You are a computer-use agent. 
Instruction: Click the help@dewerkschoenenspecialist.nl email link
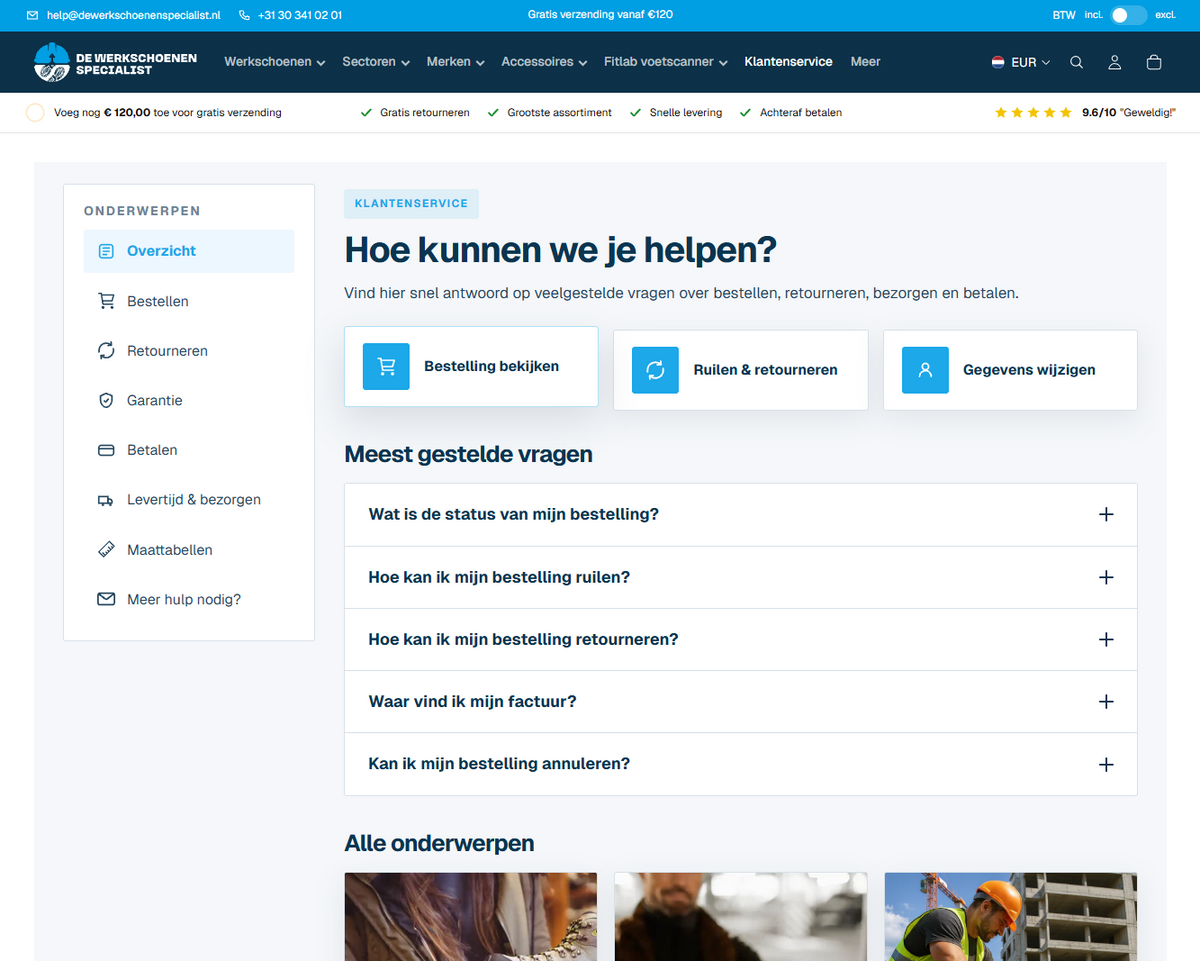point(133,15)
